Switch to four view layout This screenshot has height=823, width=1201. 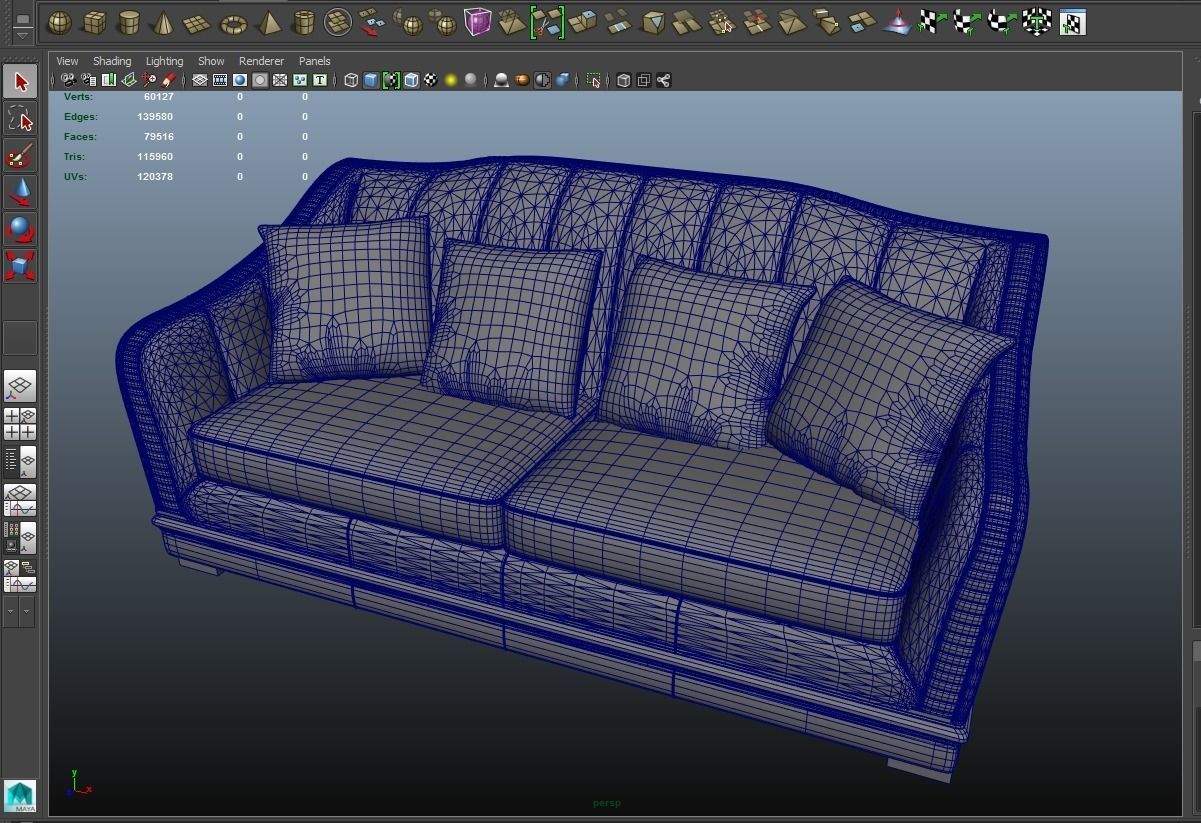click(20, 424)
